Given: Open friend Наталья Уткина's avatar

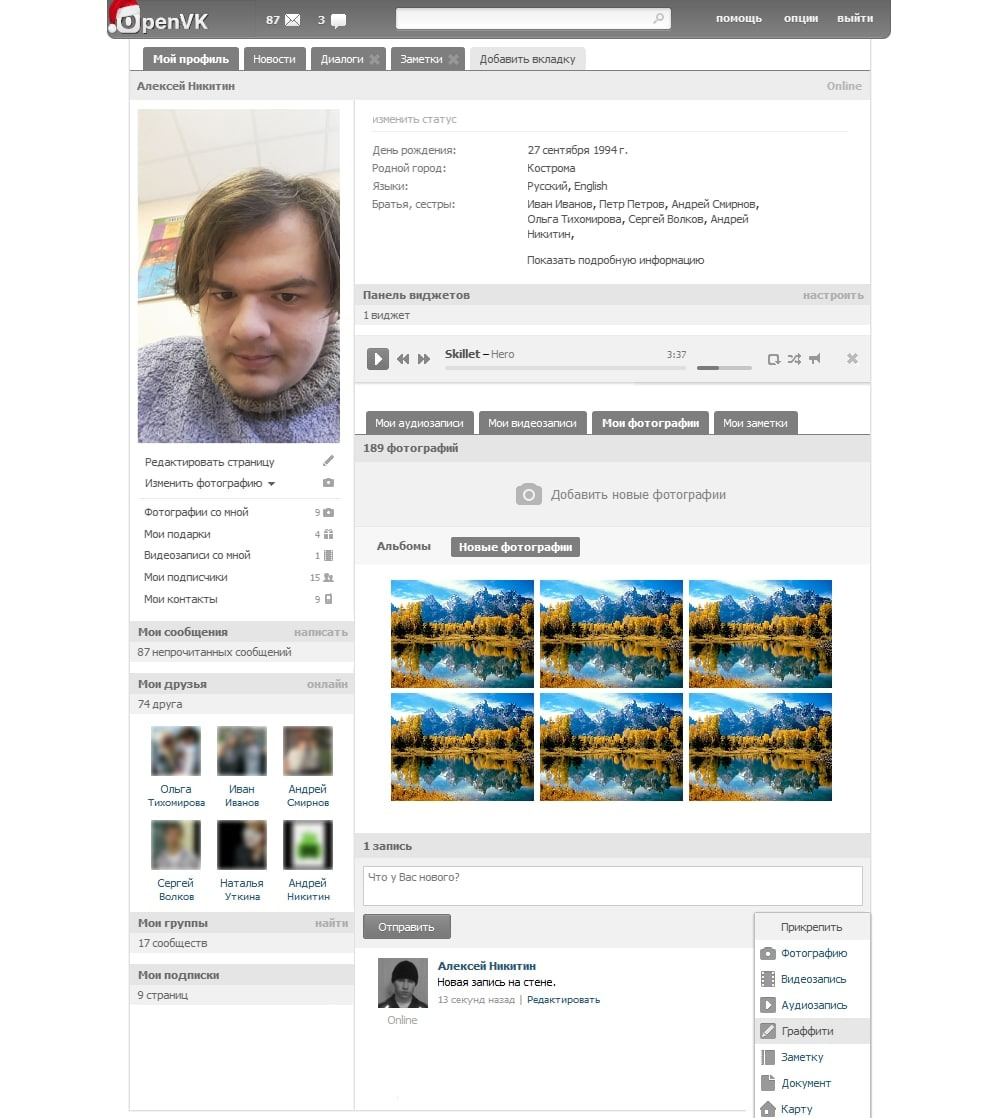Looking at the screenshot, I should tap(242, 845).
